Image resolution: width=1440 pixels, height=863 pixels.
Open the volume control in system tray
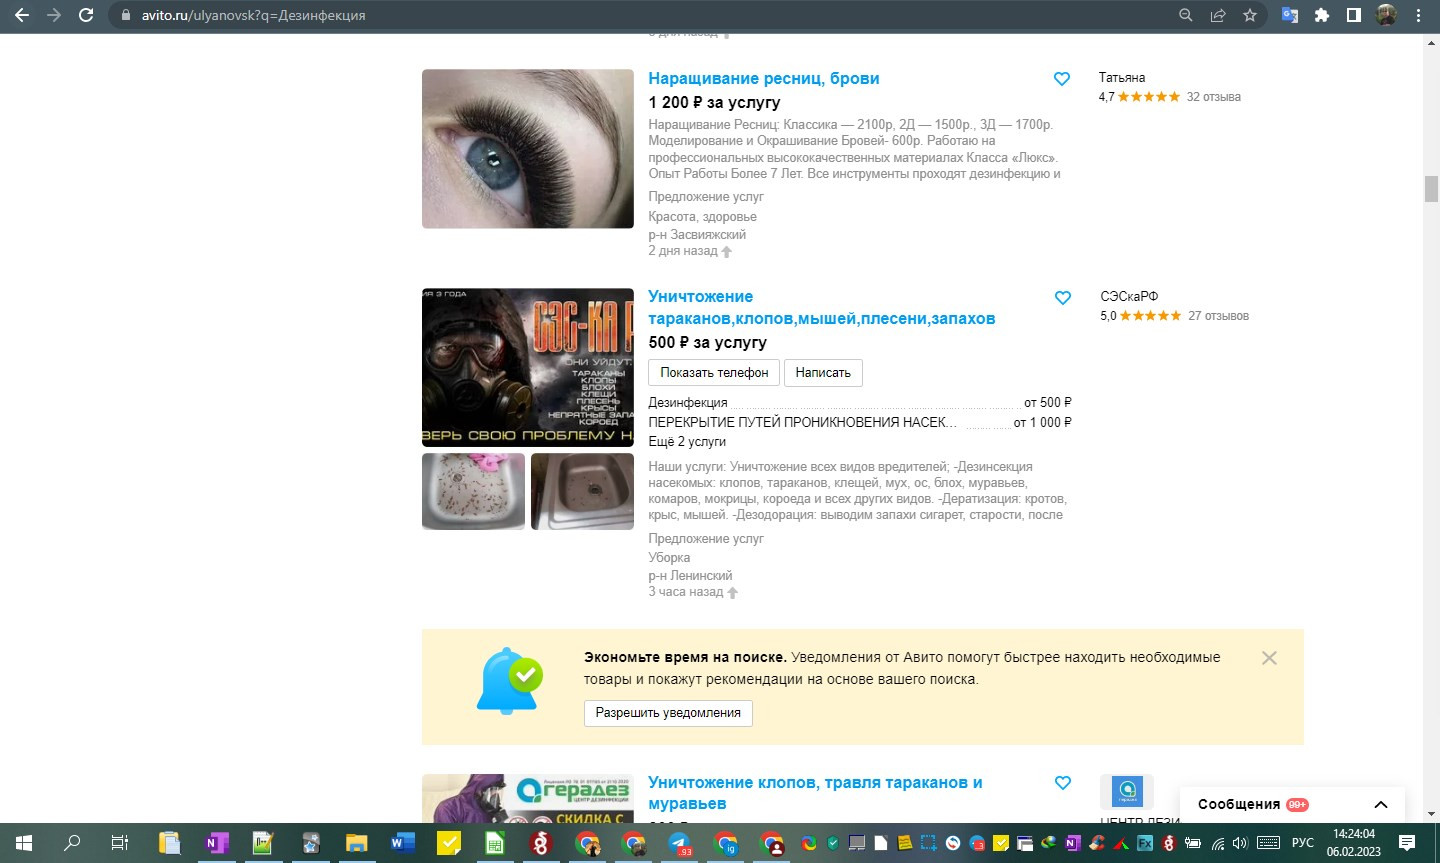coord(1240,843)
